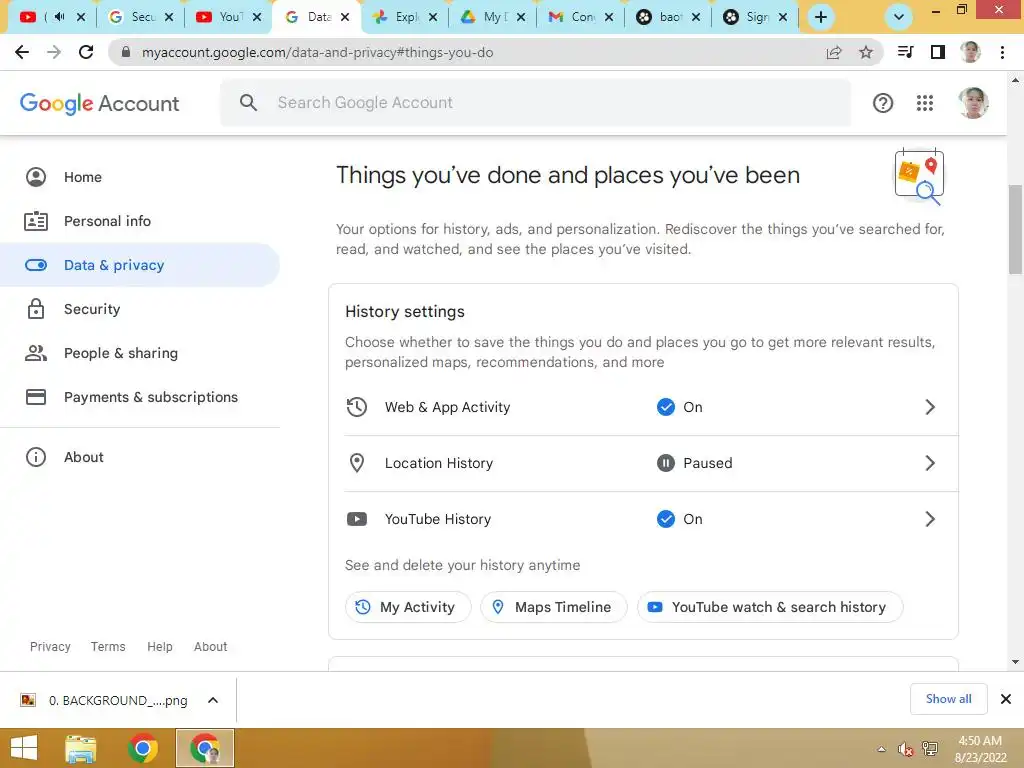This screenshot has height=768, width=1024.
Task: Click the muted speaker tray icon
Action: (x=905, y=749)
